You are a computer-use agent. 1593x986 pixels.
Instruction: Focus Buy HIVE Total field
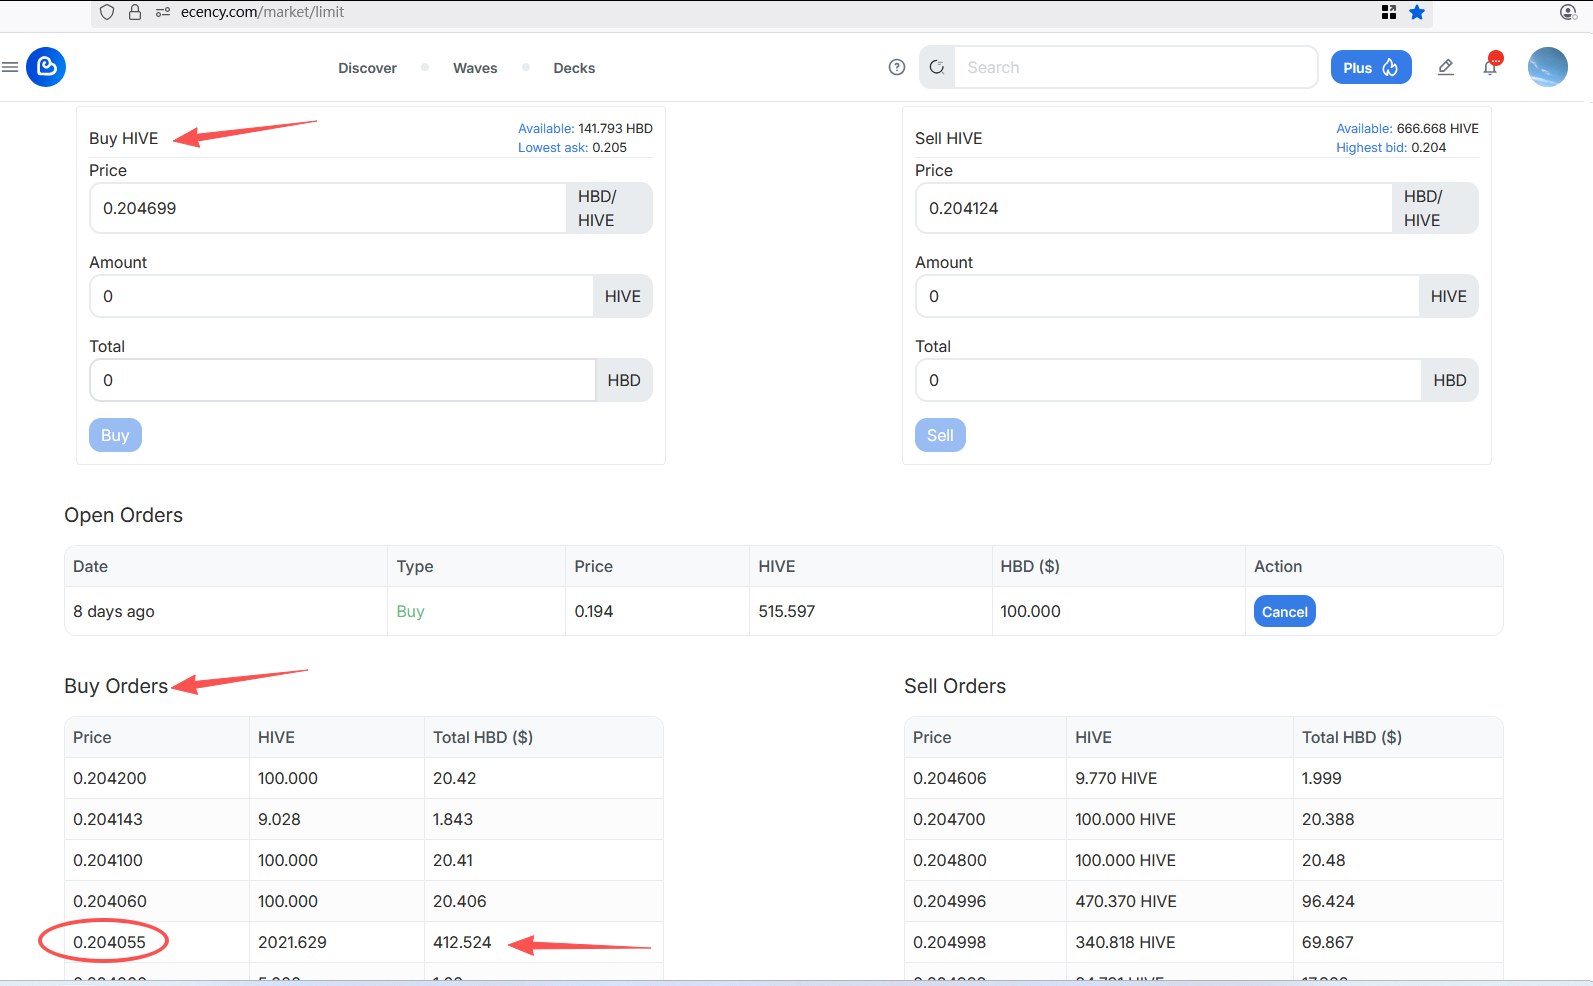coord(343,380)
